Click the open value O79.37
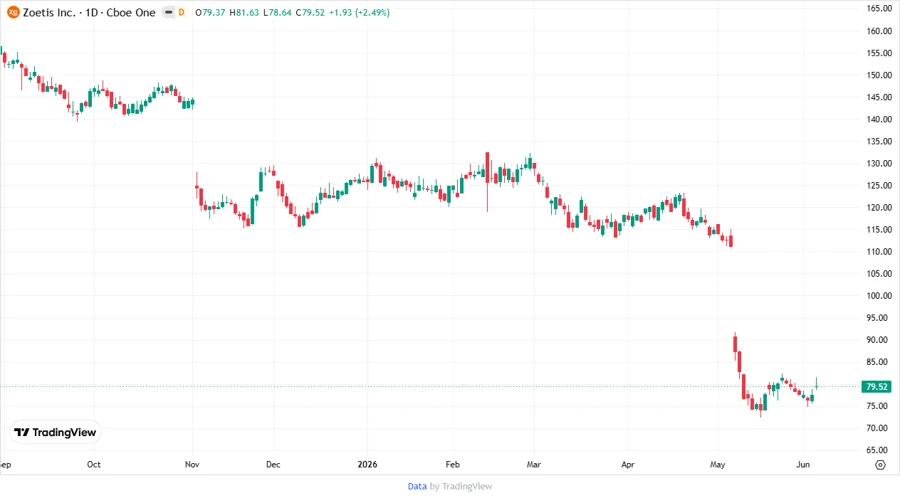This screenshot has height=498, width=900. [210, 13]
